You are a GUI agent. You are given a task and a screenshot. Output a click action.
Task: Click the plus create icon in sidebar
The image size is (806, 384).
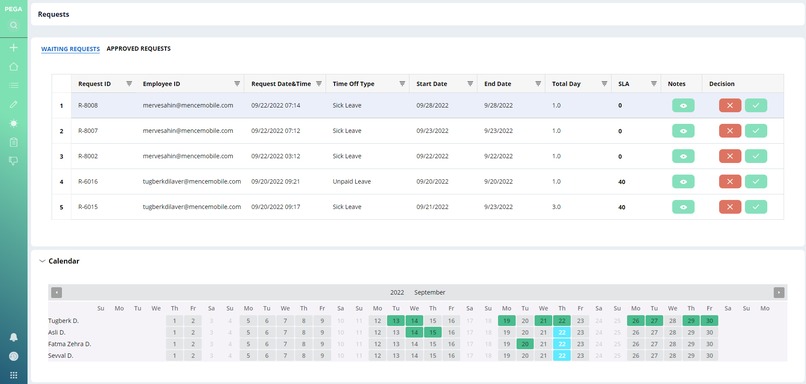pyautogui.click(x=14, y=48)
